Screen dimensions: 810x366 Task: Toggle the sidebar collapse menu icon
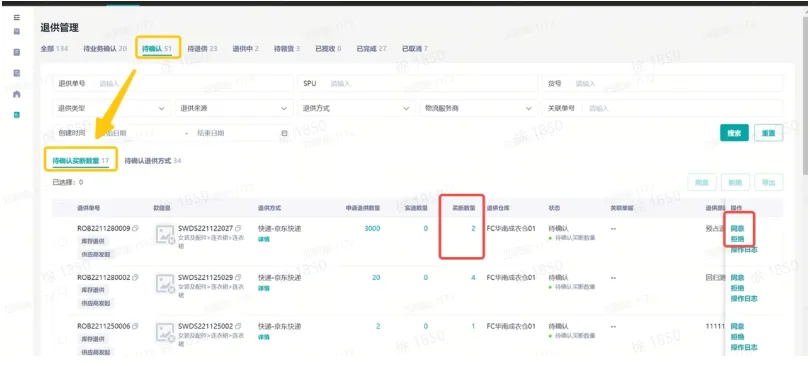coord(17,17)
